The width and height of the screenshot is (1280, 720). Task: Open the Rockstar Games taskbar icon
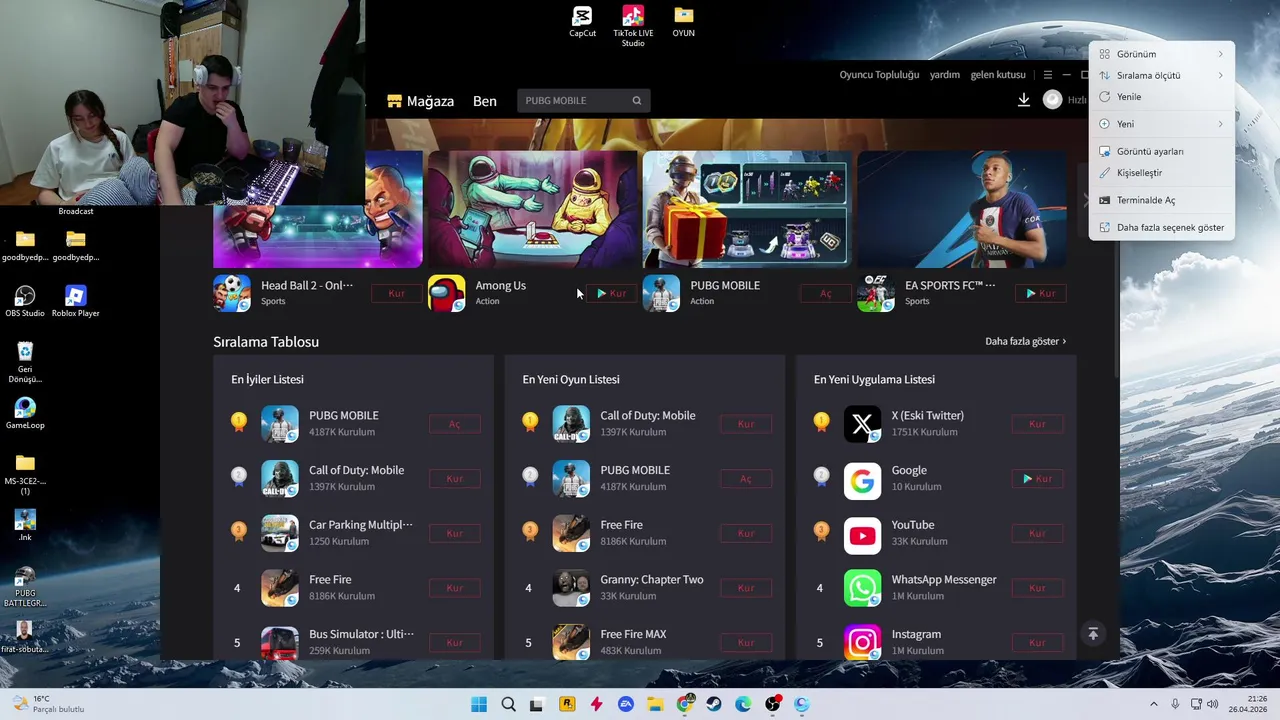(567, 704)
